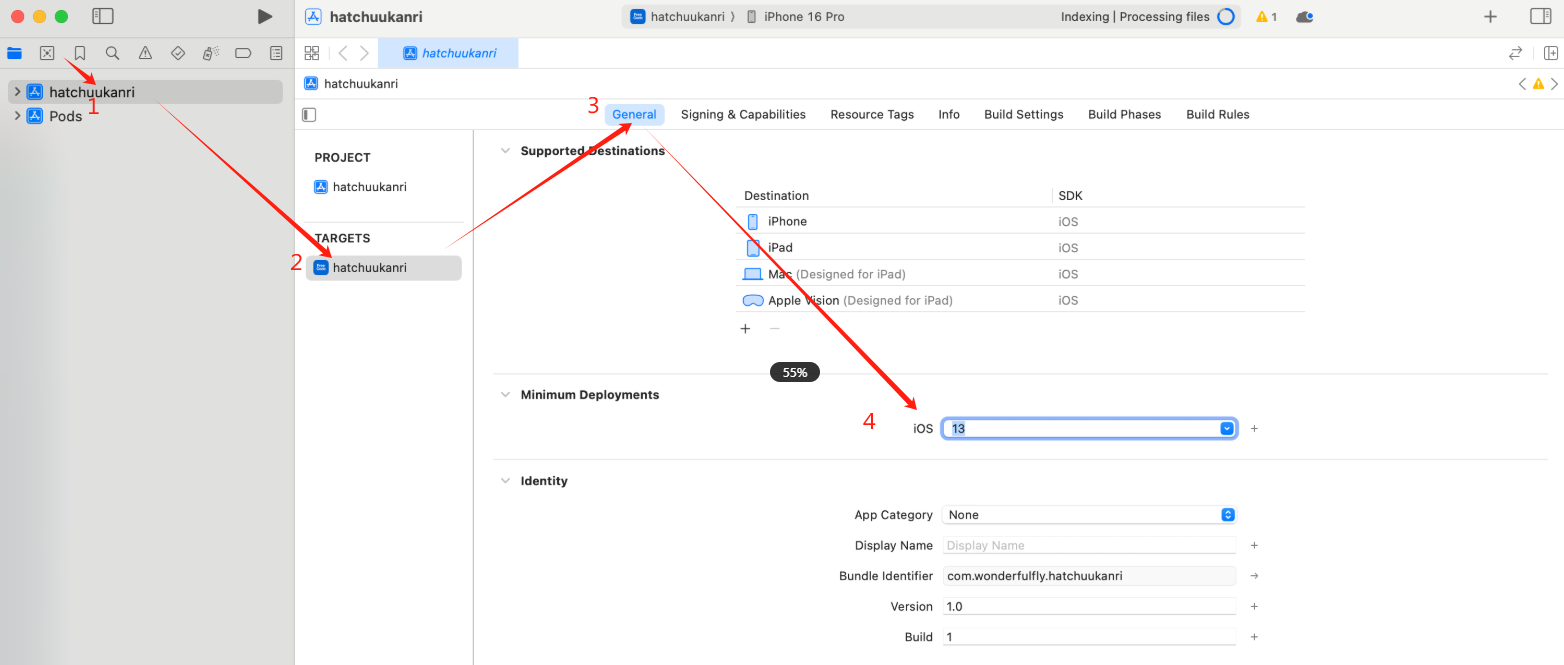Open the Xcode Cloud status icon
Screen dimensions: 1564x665
1304,17
